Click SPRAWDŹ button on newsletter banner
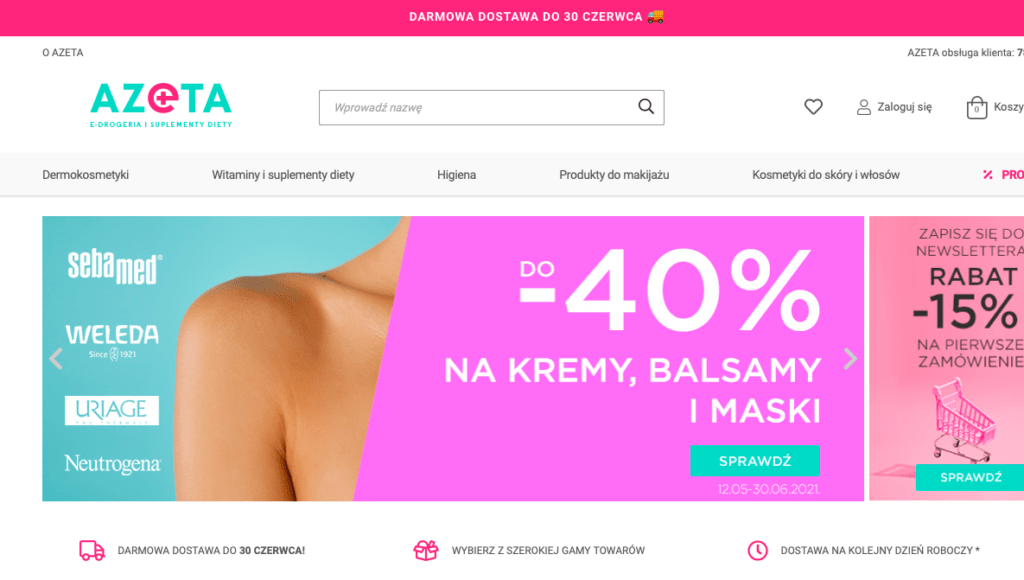Viewport: 1024px width, 580px height. (970, 477)
